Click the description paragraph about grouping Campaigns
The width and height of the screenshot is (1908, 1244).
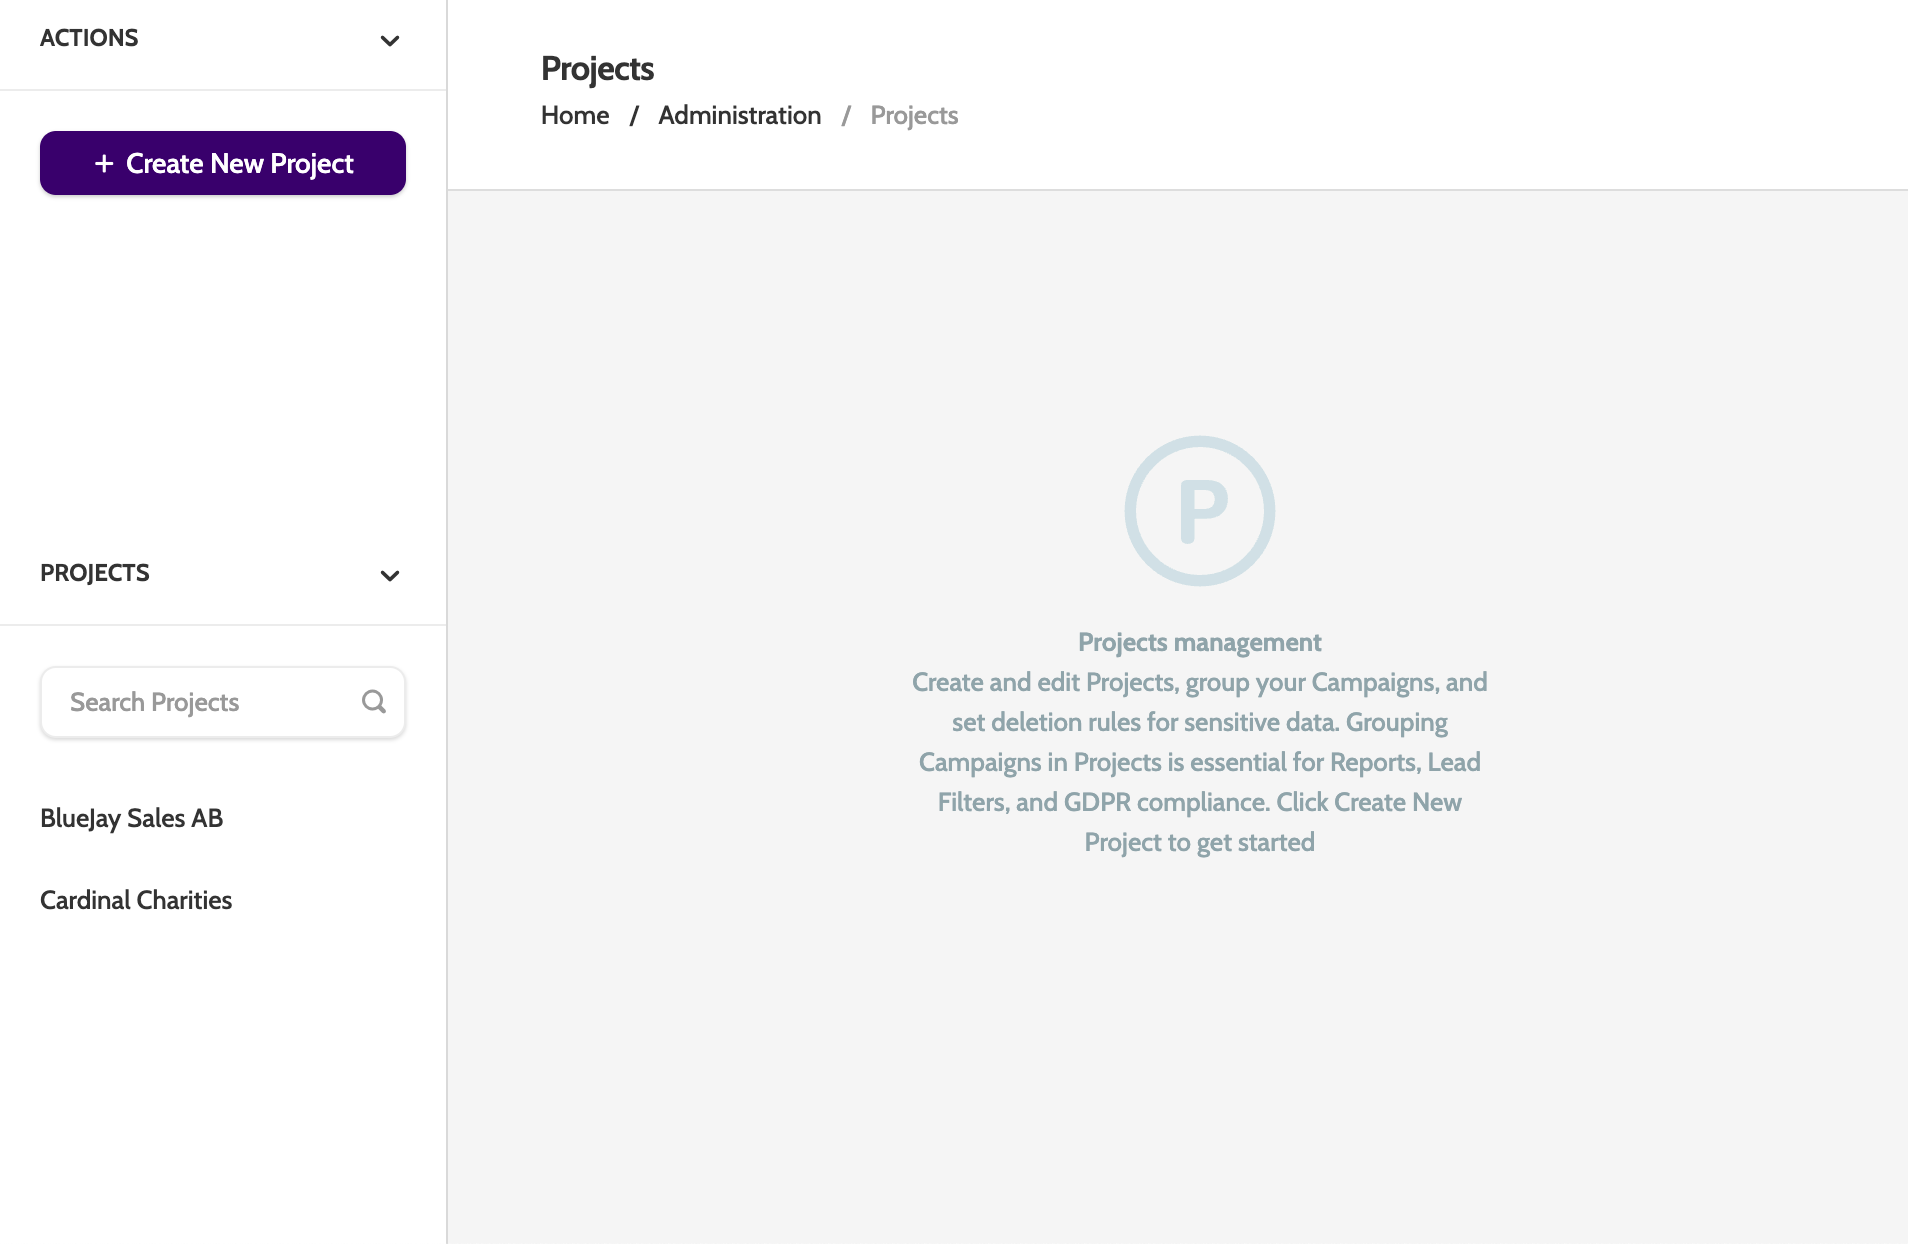[x=1199, y=762]
